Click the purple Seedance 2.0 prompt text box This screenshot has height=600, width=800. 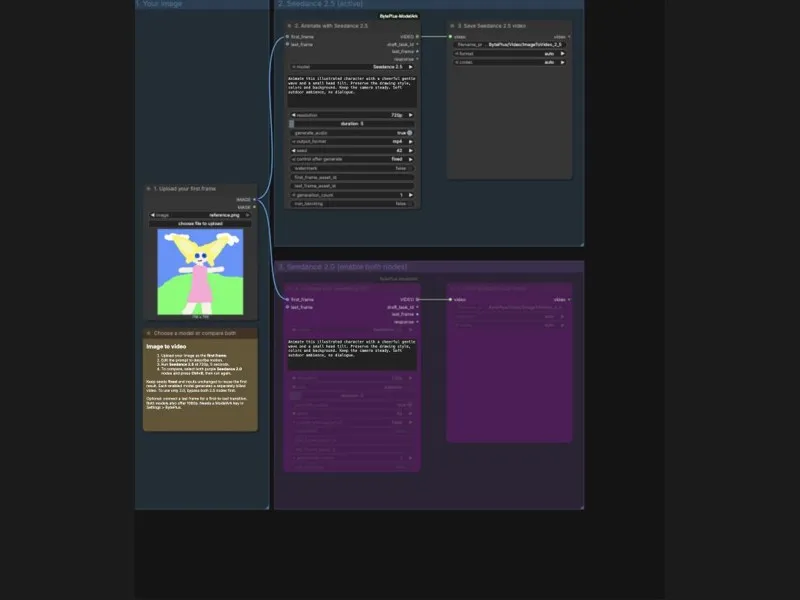point(352,354)
